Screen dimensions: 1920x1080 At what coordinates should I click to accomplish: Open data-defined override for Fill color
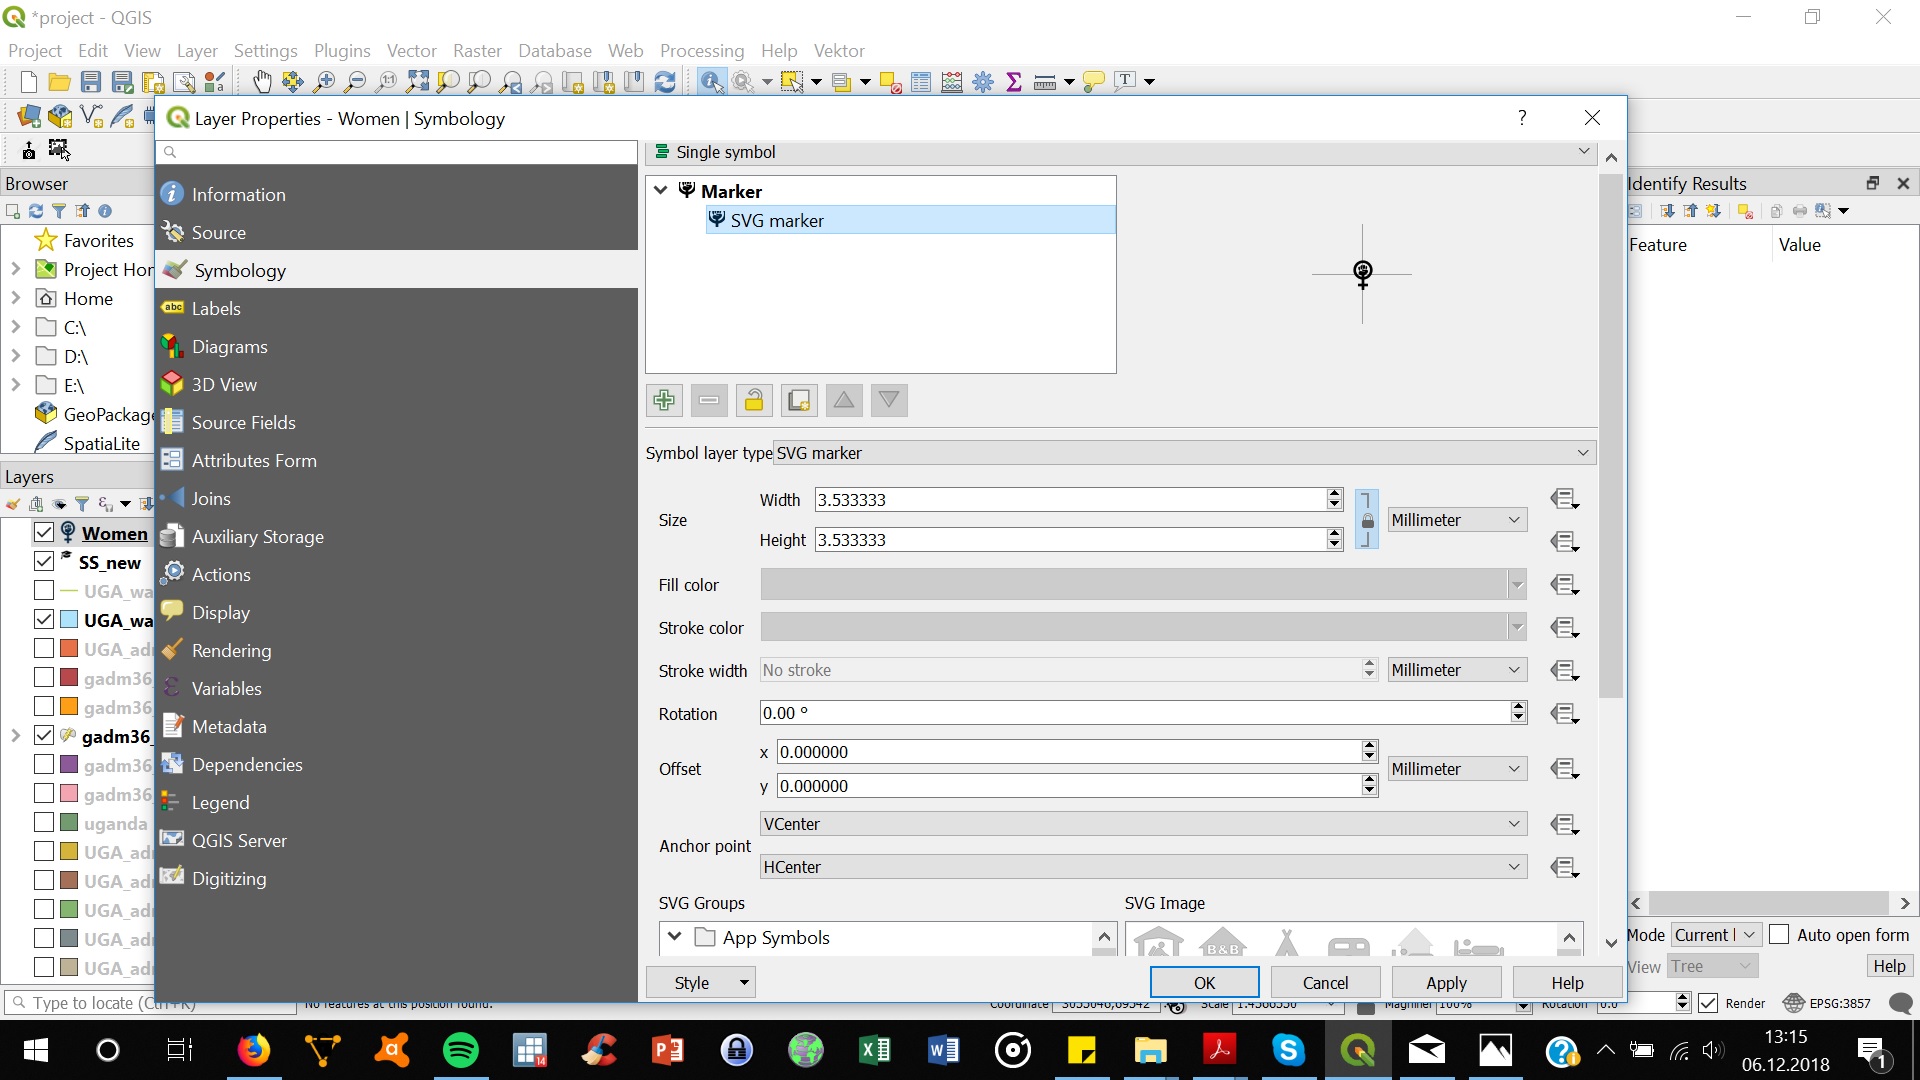coord(1564,585)
